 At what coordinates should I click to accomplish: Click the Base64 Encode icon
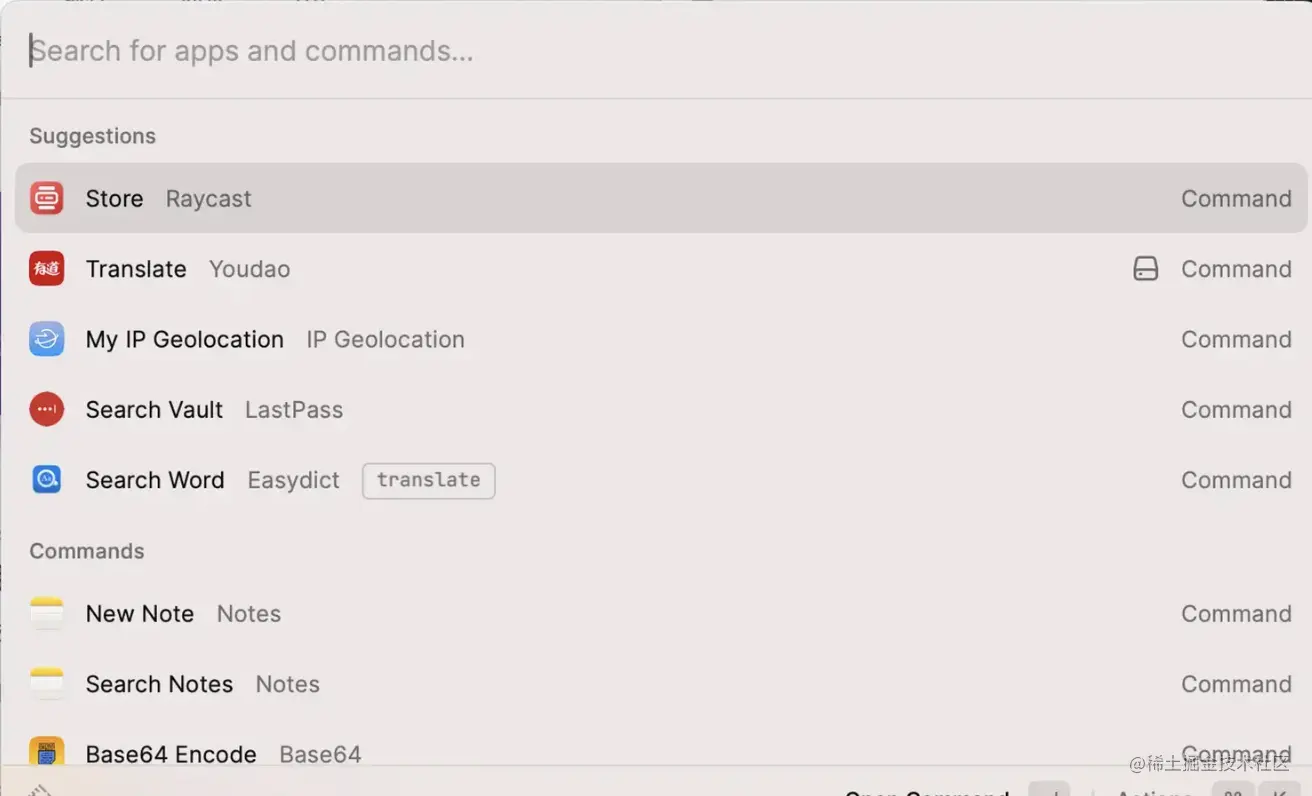coord(46,752)
